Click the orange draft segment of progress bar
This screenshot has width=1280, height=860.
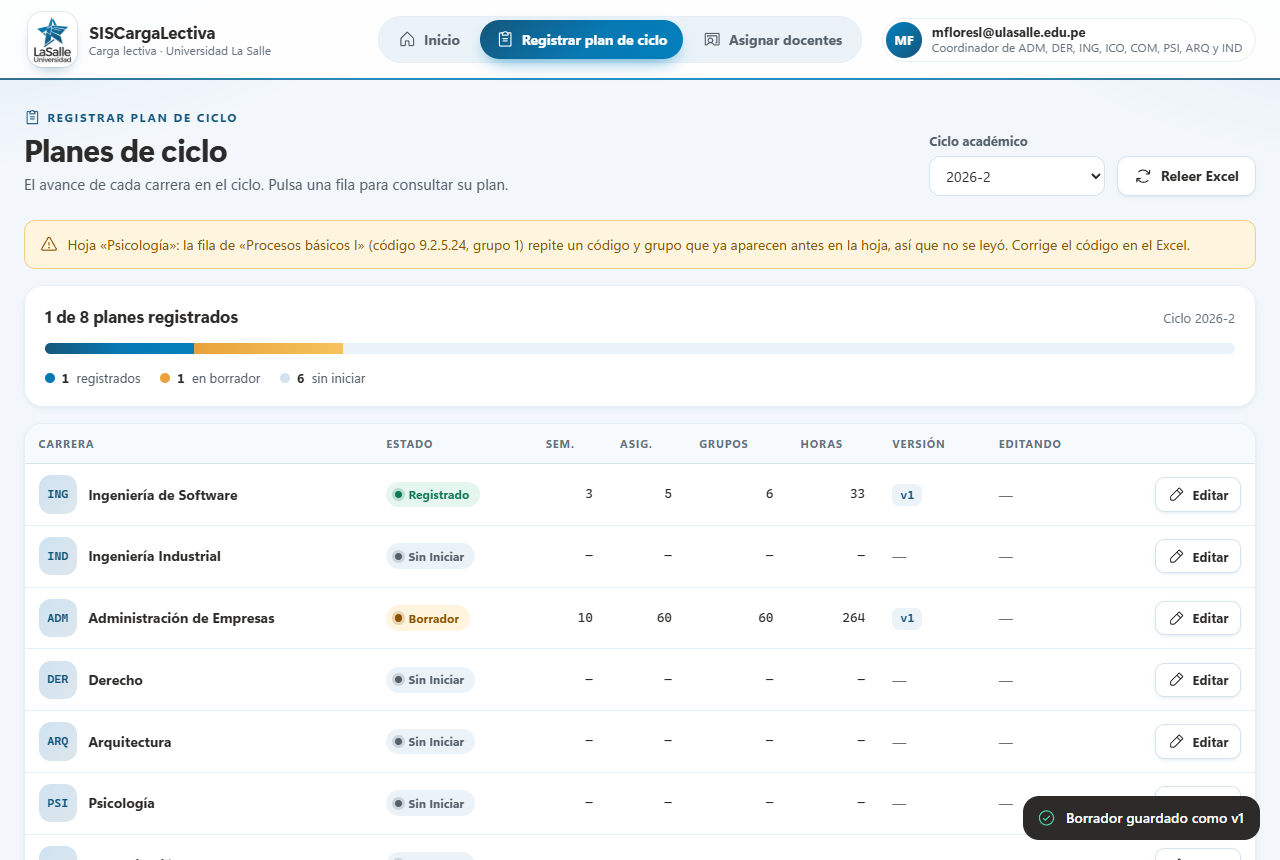coord(268,348)
